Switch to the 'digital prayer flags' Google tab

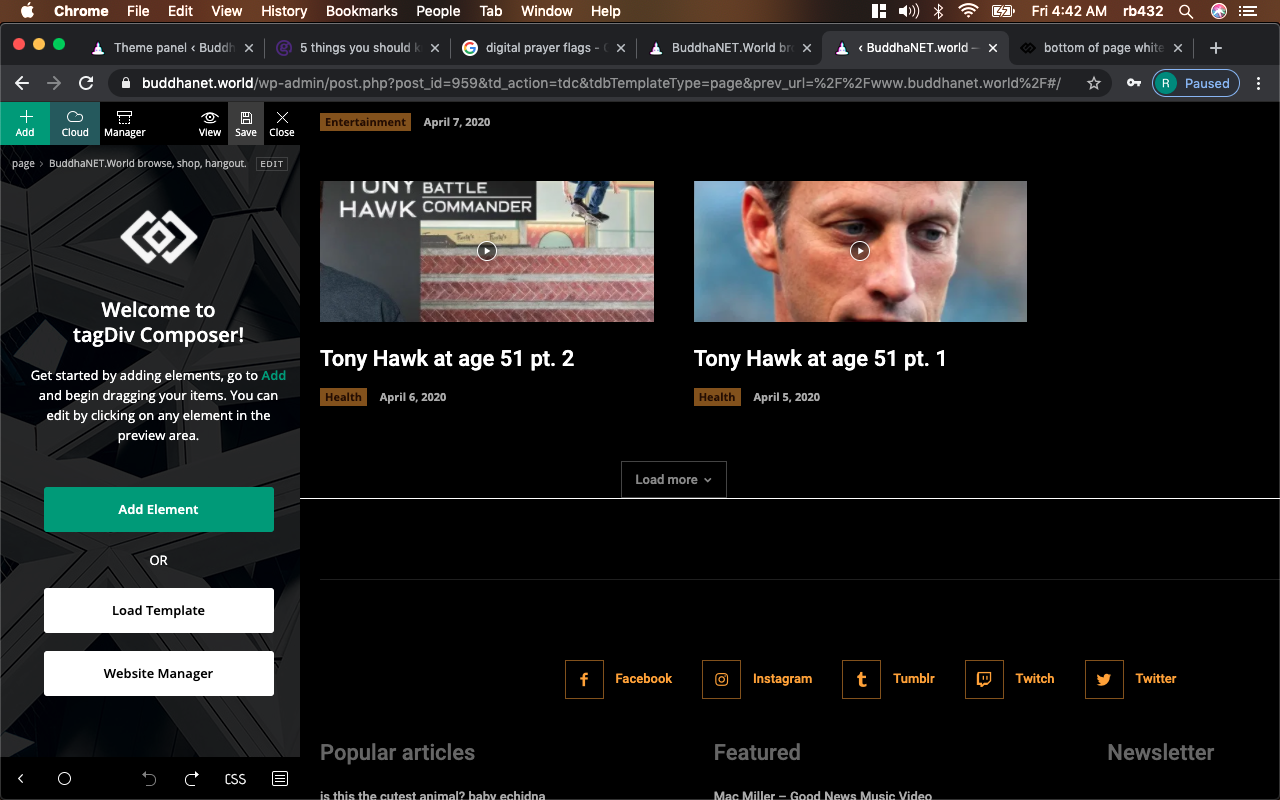542,48
